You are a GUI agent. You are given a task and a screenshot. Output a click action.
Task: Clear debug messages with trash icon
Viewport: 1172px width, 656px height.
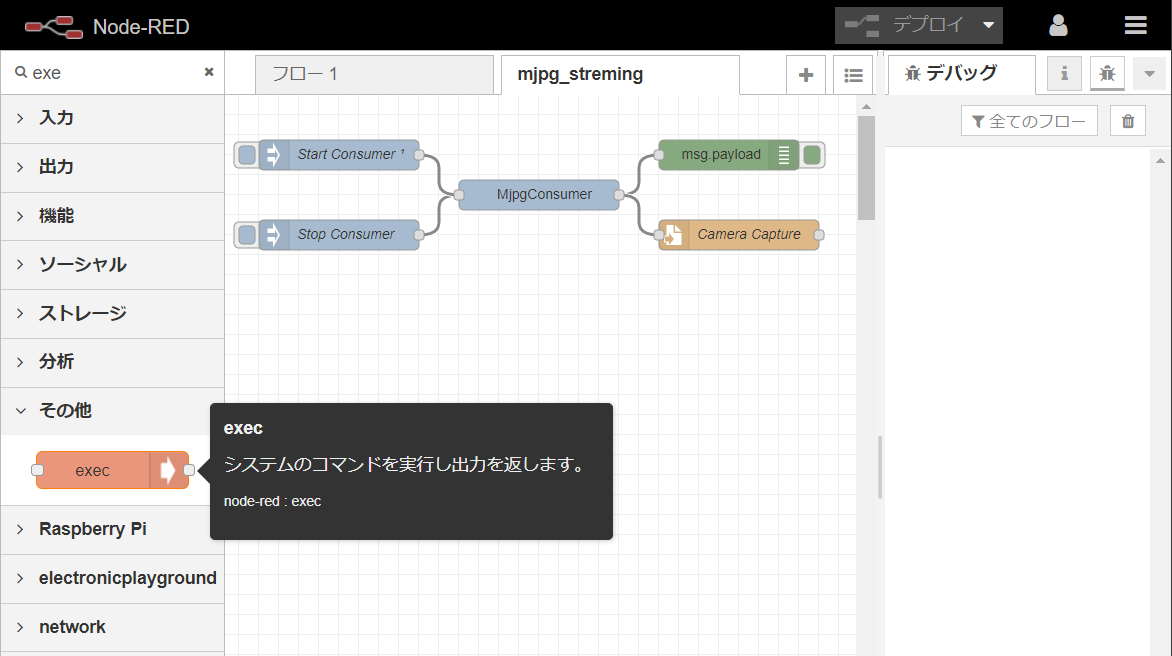1128,121
